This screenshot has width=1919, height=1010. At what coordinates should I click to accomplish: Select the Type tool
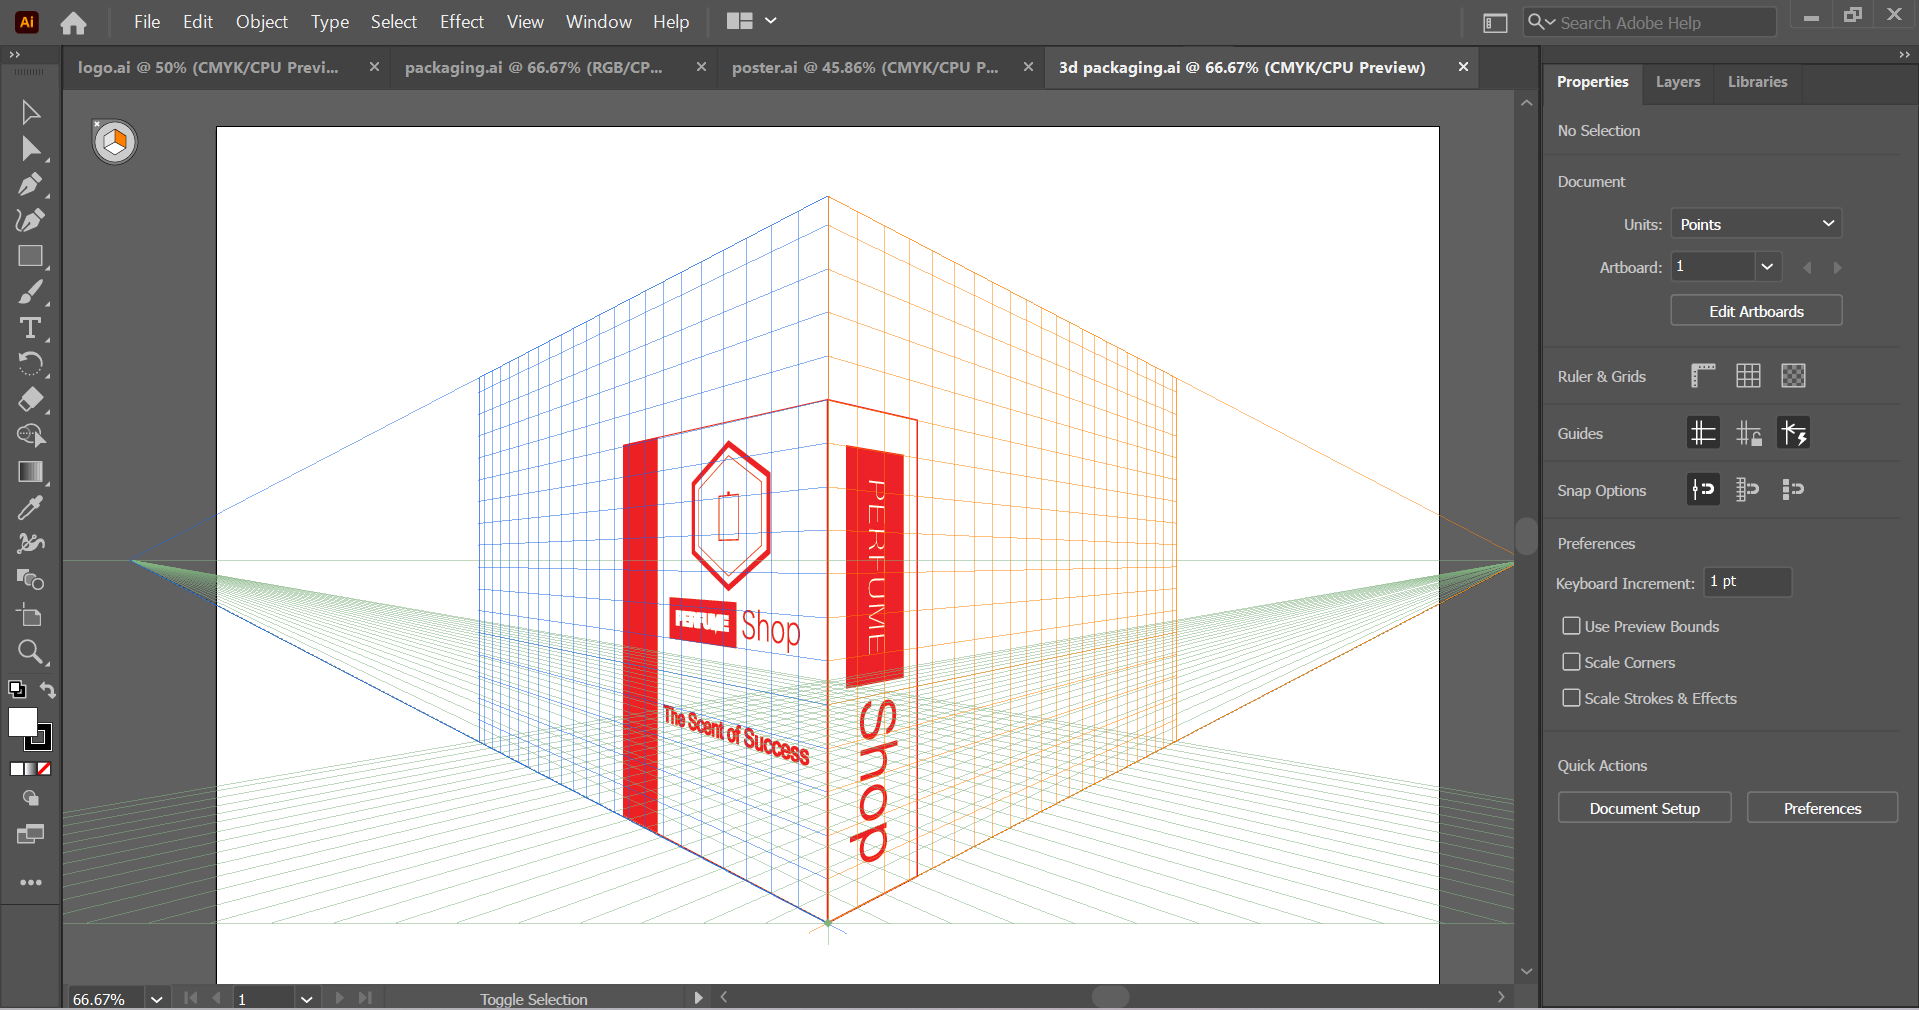[x=30, y=328]
